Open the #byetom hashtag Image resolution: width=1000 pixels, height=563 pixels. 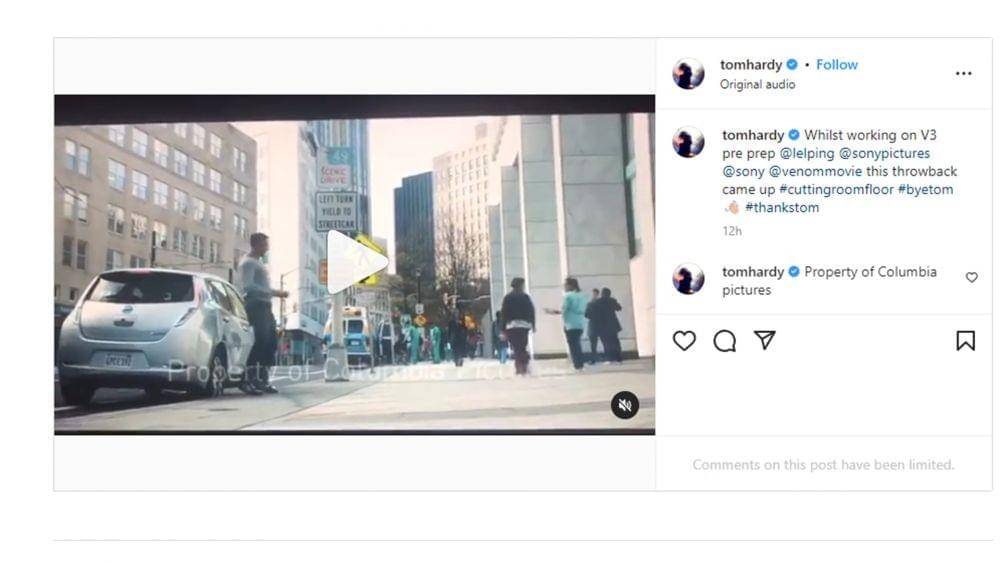(925, 189)
